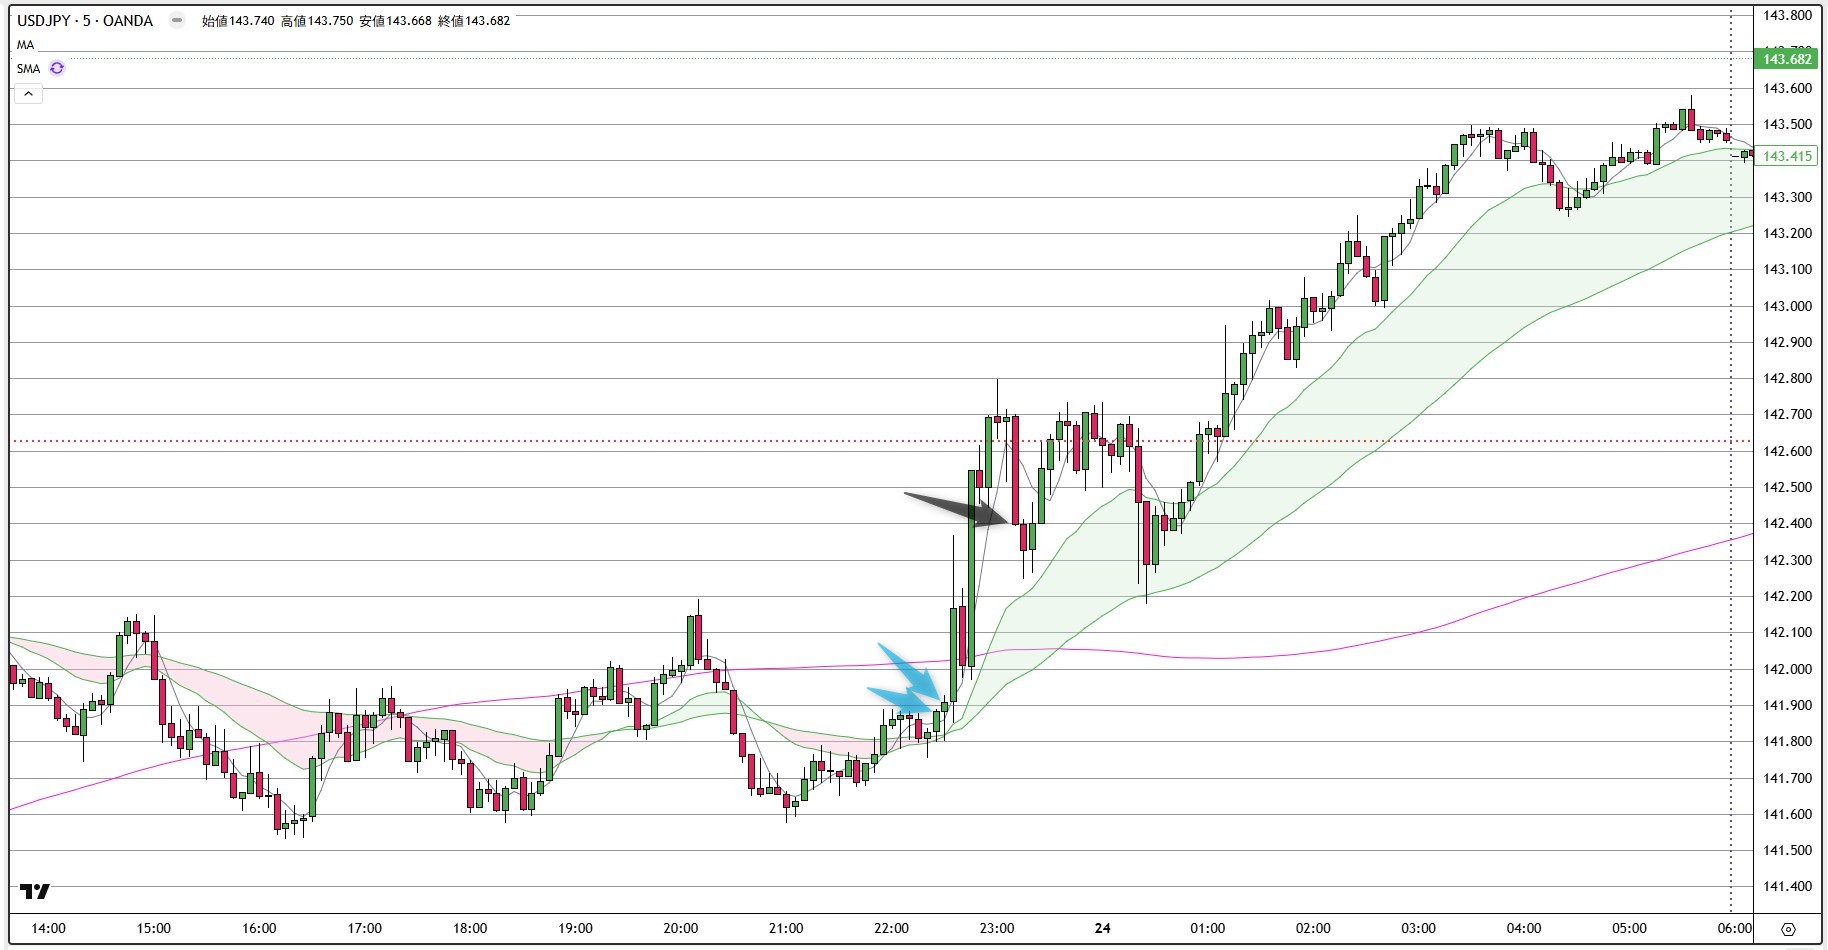The width and height of the screenshot is (1828, 950).
Task: Click the 20:00 time axis label
Action: point(681,928)
